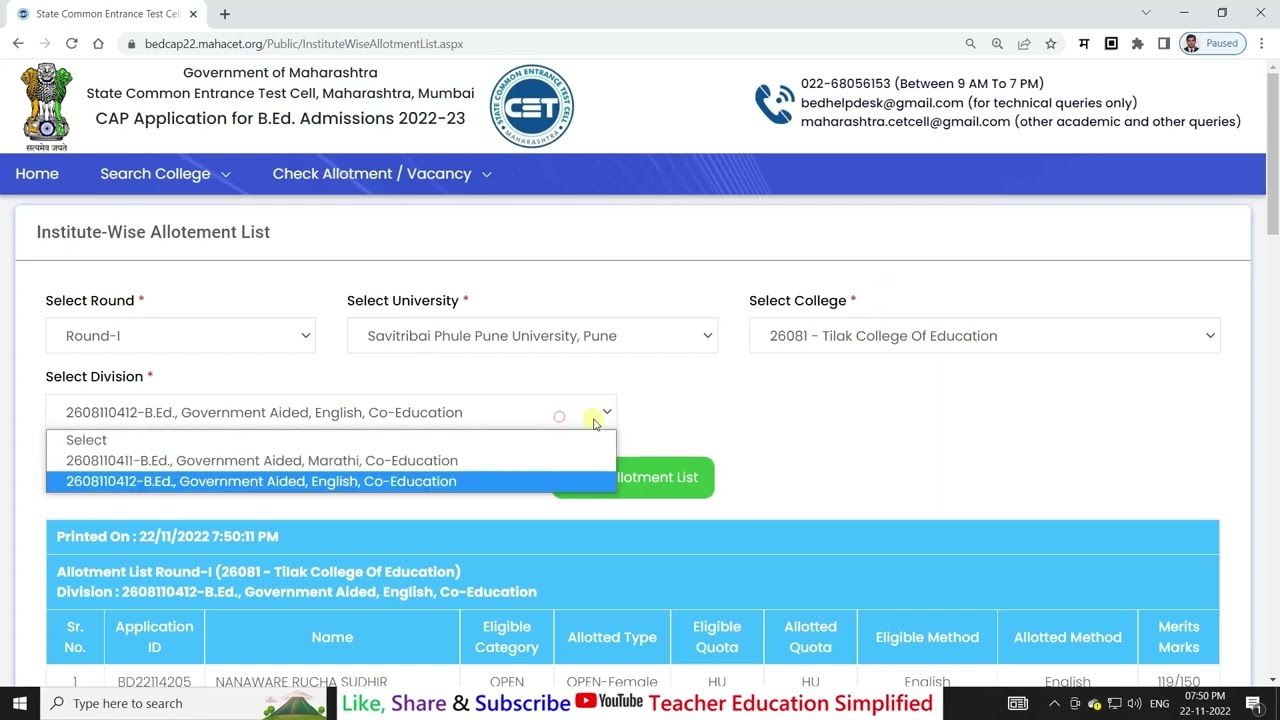Viewport: 1280px width, 720px height.
Task: Click the Application ID column header
Action: tap(154, 637)
